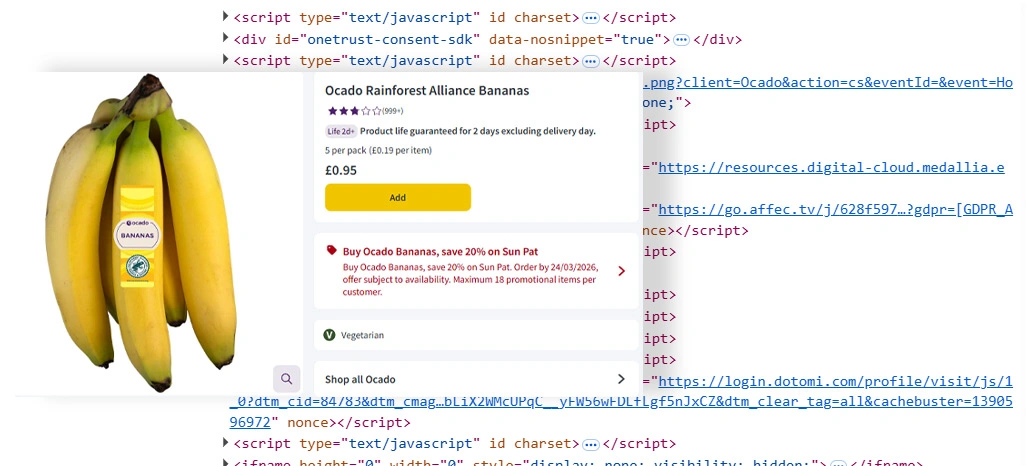Click the URL fragment ending in cachebuster=13905
This screenshot has height=466, width=1026.
point(622,401)
